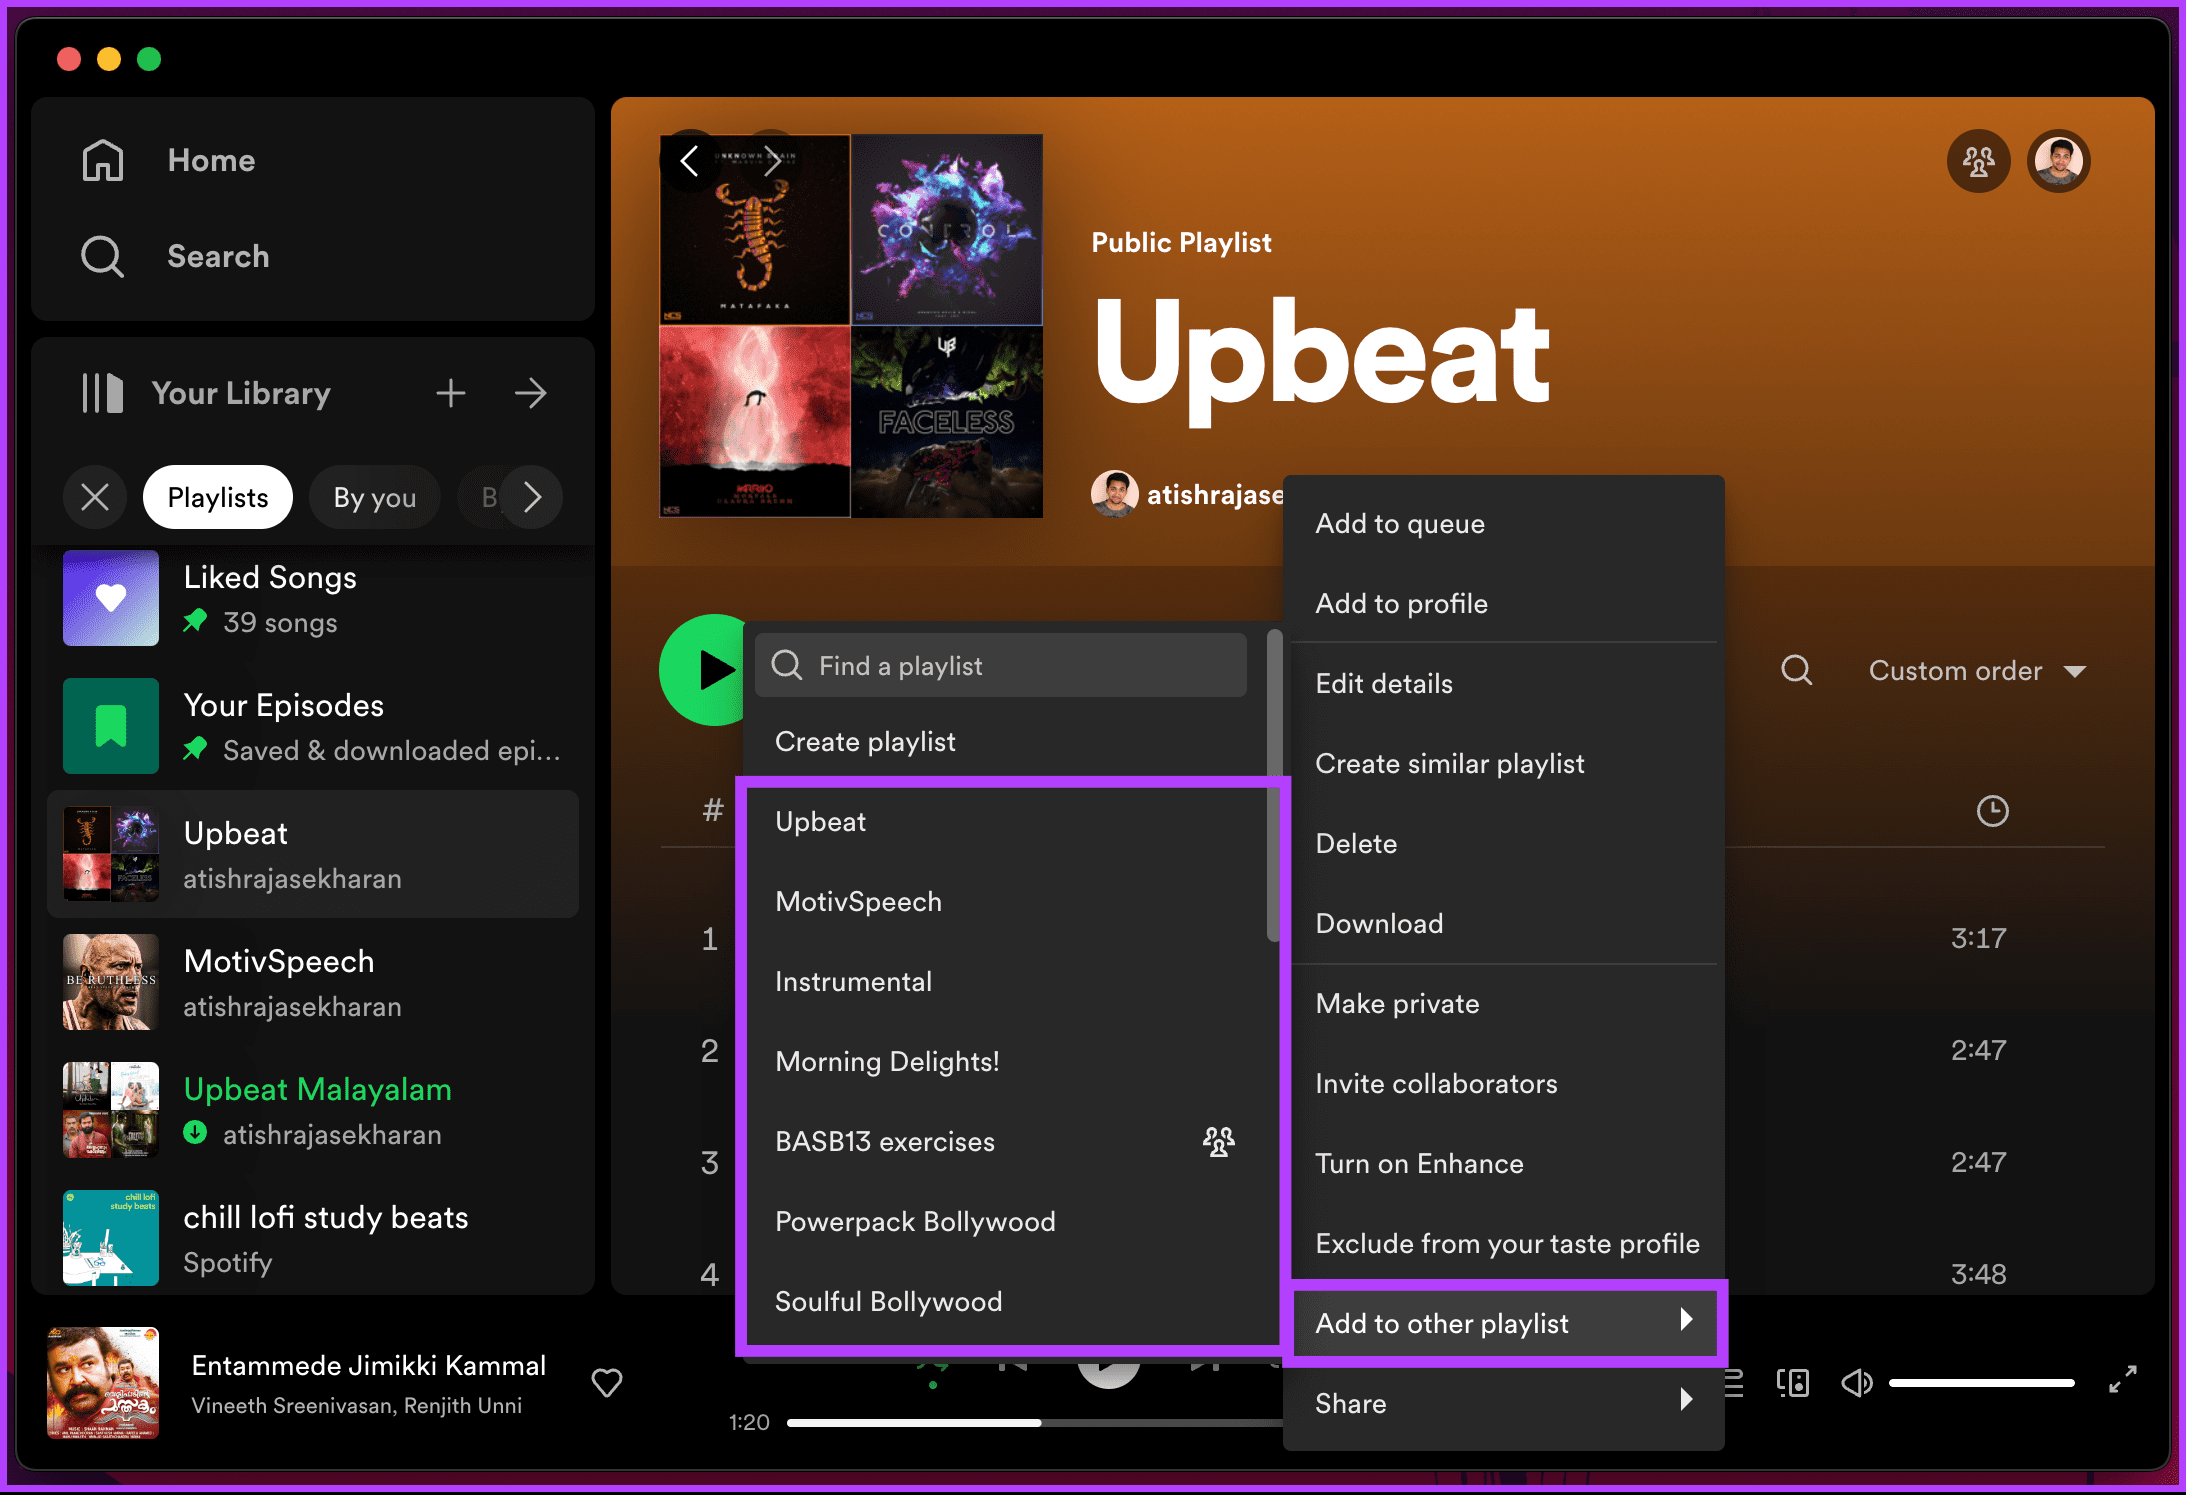Click the Upbeat playlist cover art
This screenshot has height=1495, width=2186.
point(851,326)
